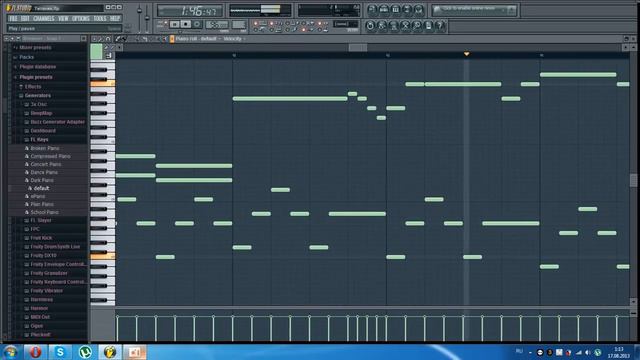This screenshot has width=640, height=360.
Task: Click the fourth round icon in lower shortcut row
Action: [x=405, y=26]
